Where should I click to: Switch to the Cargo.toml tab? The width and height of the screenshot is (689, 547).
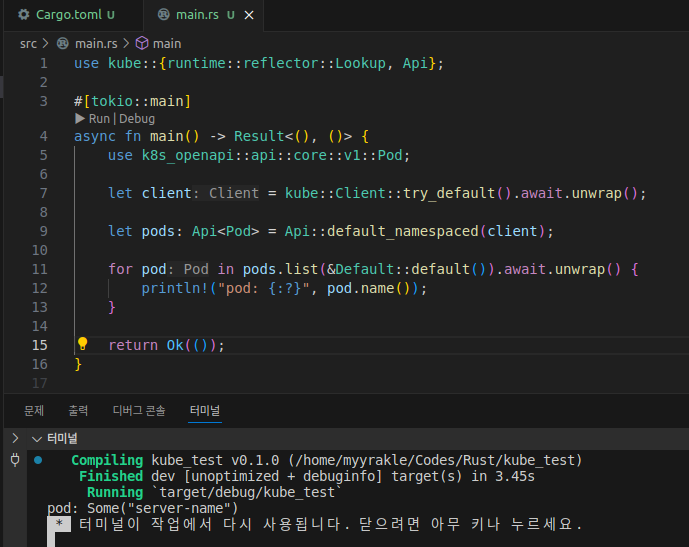(x=68, y=15)
